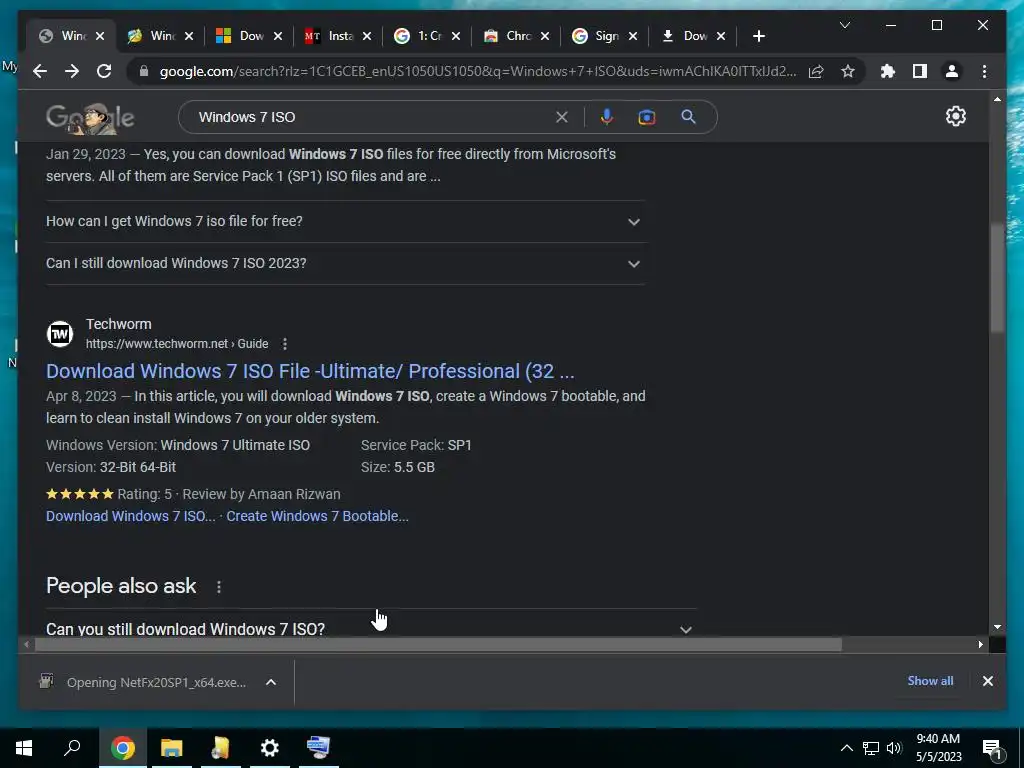The width and height of the screenshot is (1024, 768).
Task: Open the volume control in system tray
Action: pos(894,748)
